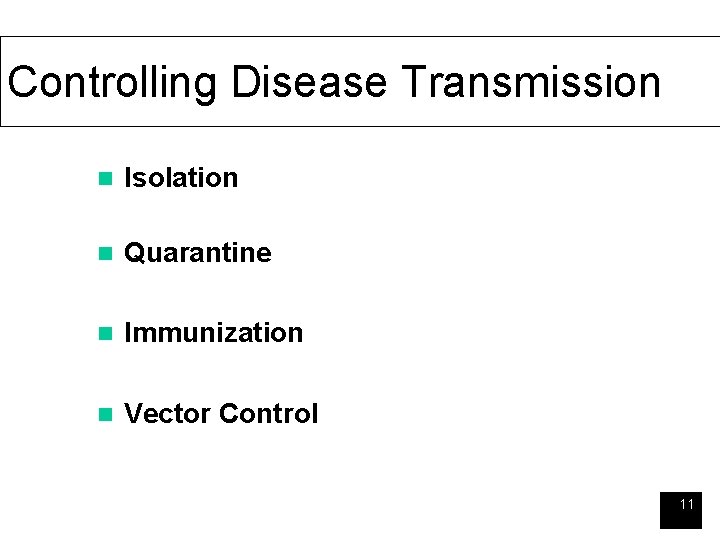Click the word "Disease" in the title

point(309,82)
